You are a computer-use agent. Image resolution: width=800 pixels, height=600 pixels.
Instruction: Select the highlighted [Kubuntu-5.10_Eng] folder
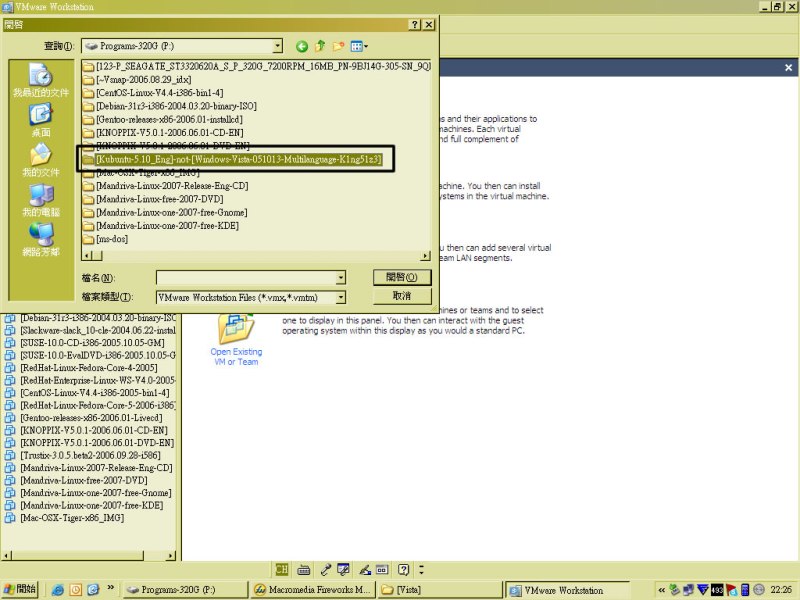coord(232,159)
